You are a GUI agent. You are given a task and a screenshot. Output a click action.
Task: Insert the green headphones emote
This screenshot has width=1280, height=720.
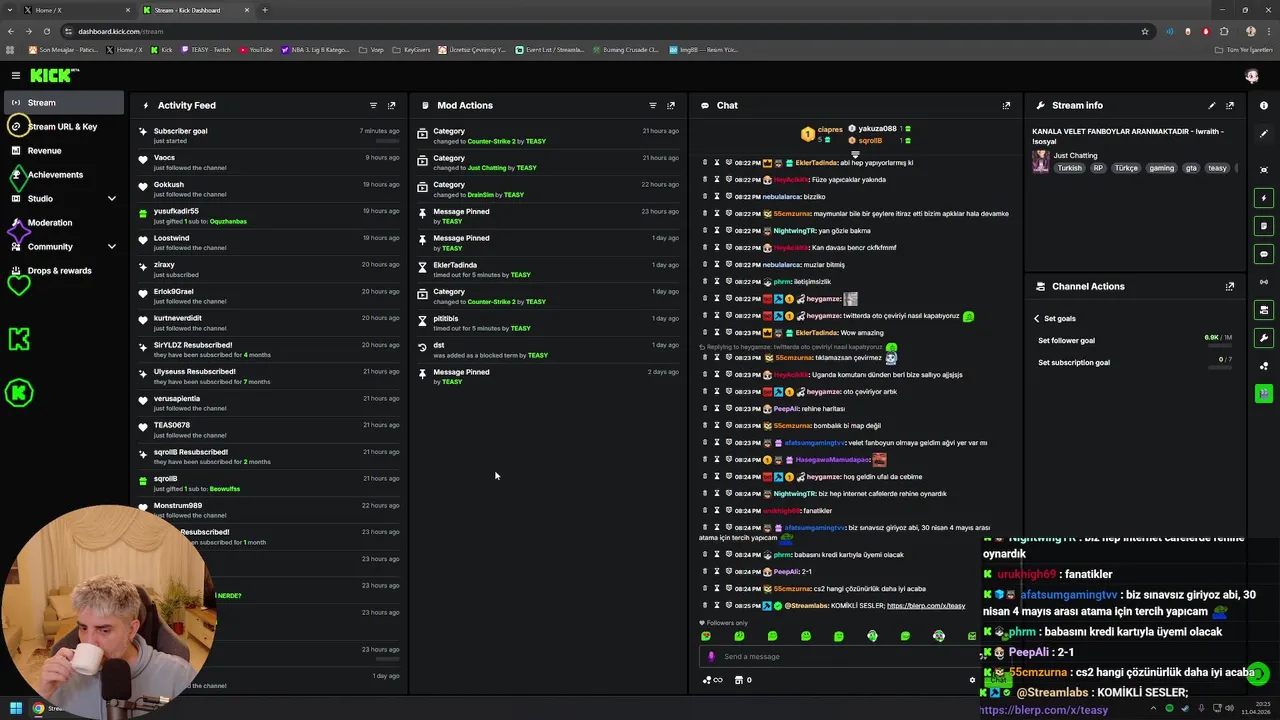click(872, 636)
